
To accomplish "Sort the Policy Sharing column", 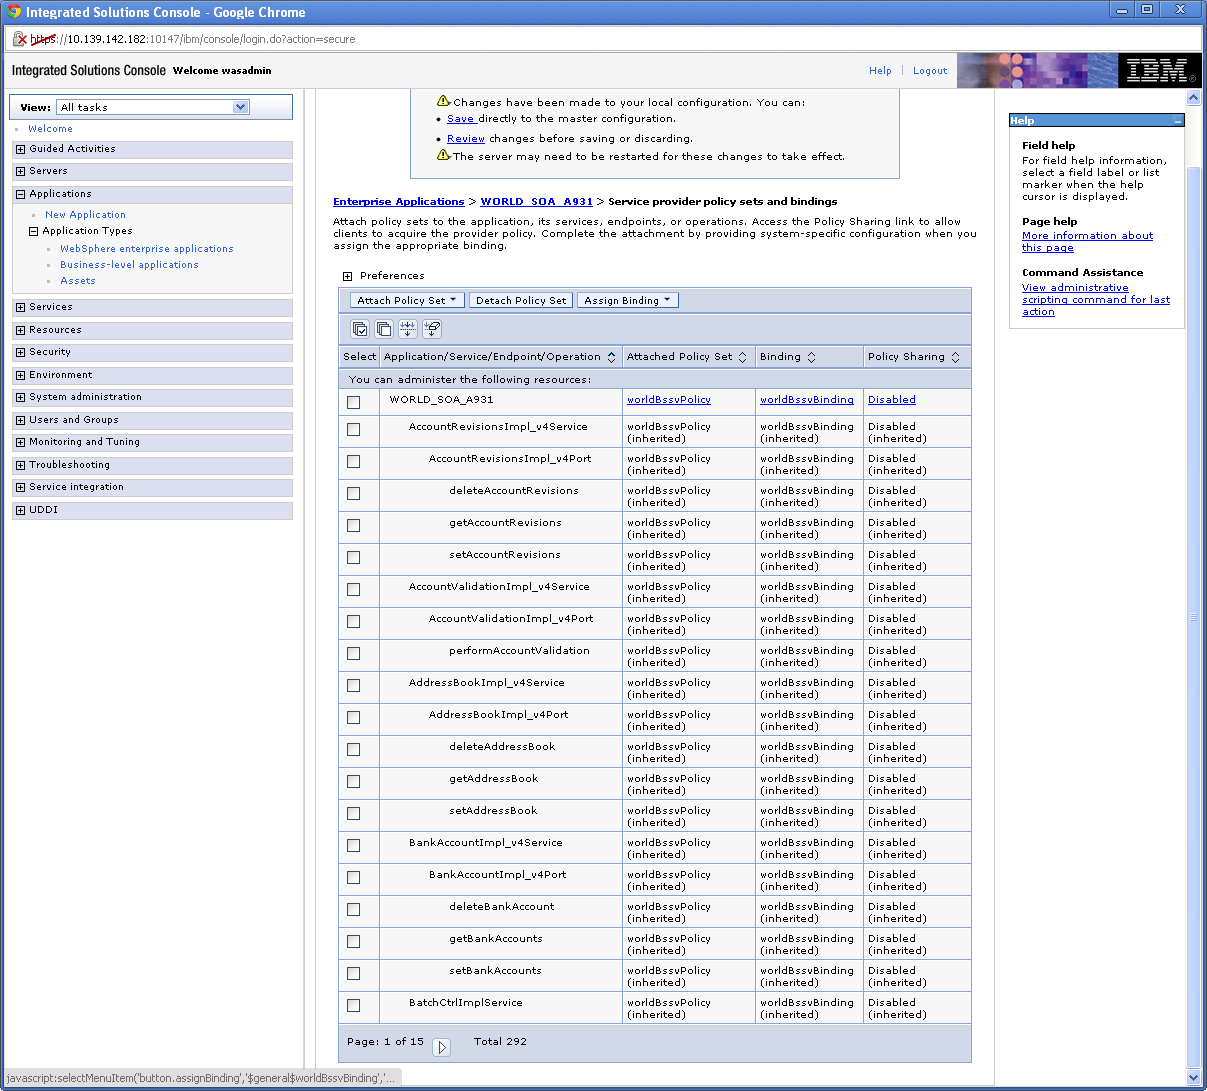I will pyautogui.click(x=955, y=357).
